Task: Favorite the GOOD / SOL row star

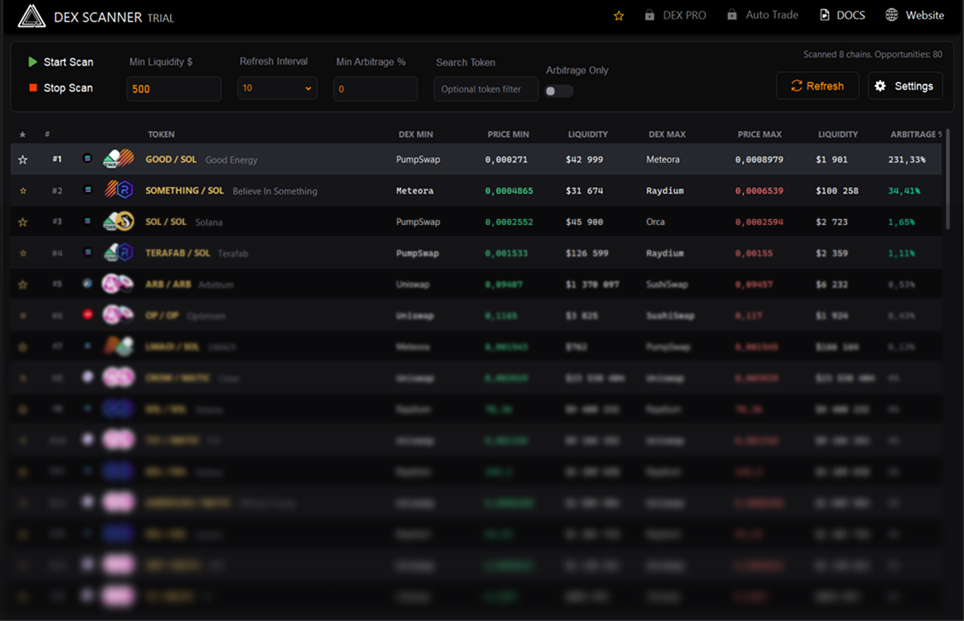Action: coord(23,160)
